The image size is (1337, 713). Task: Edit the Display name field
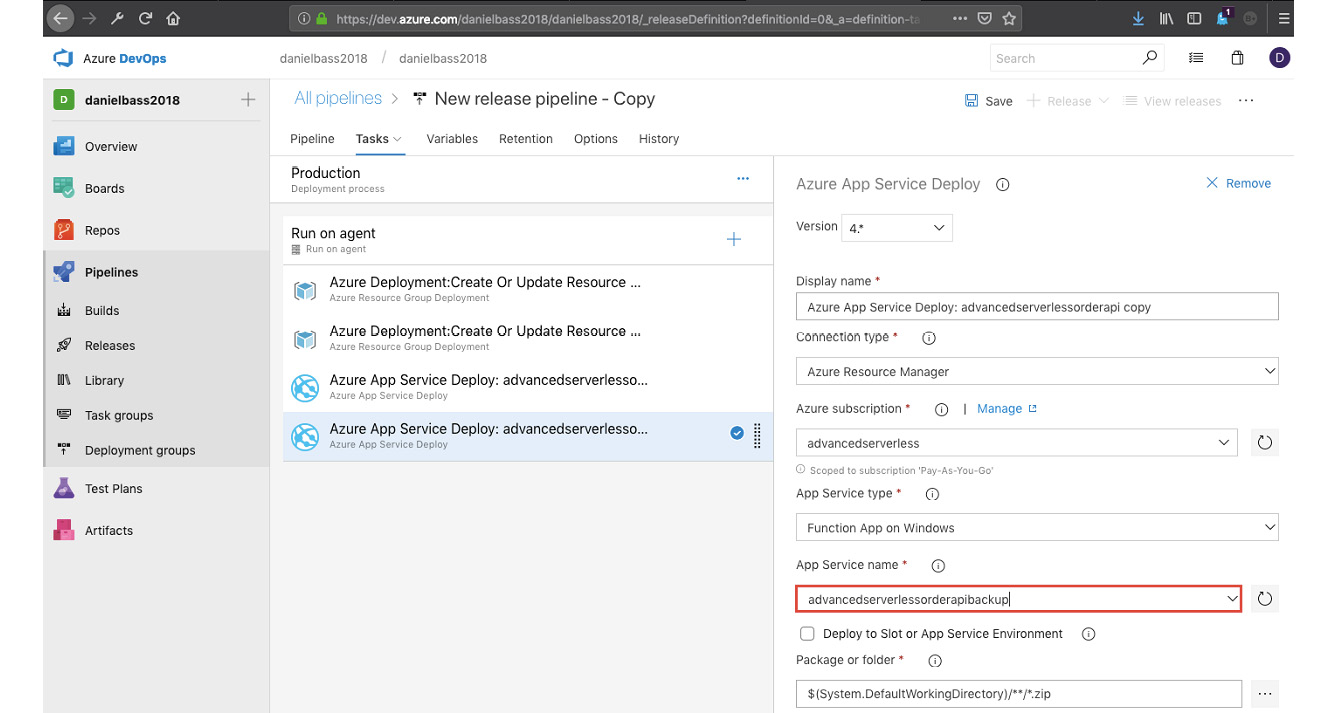[x=1037, y=306]
